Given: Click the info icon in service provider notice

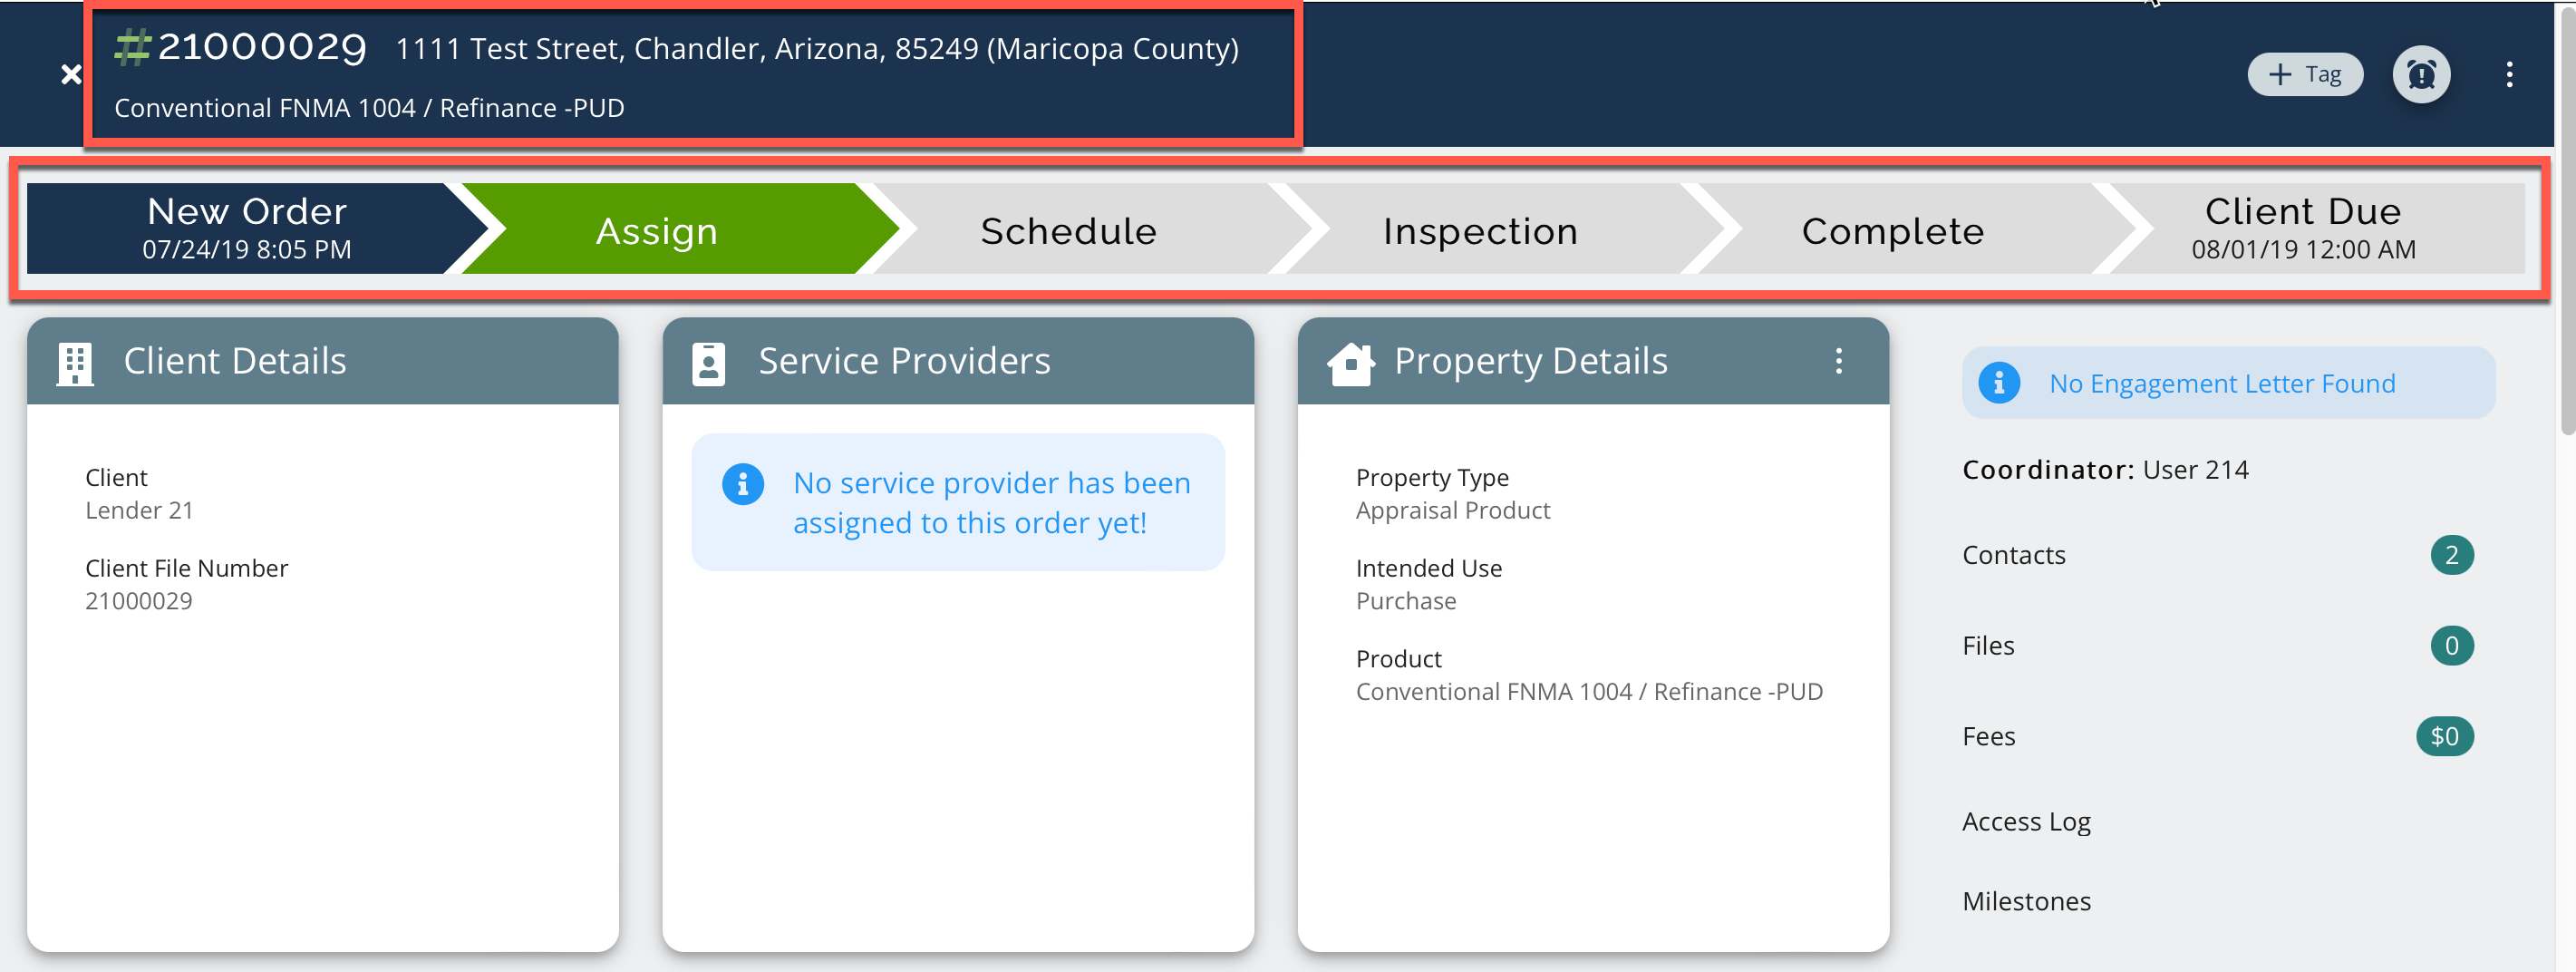Looking at the screenshot, I should pyautogui.click(x=742, y=485).
